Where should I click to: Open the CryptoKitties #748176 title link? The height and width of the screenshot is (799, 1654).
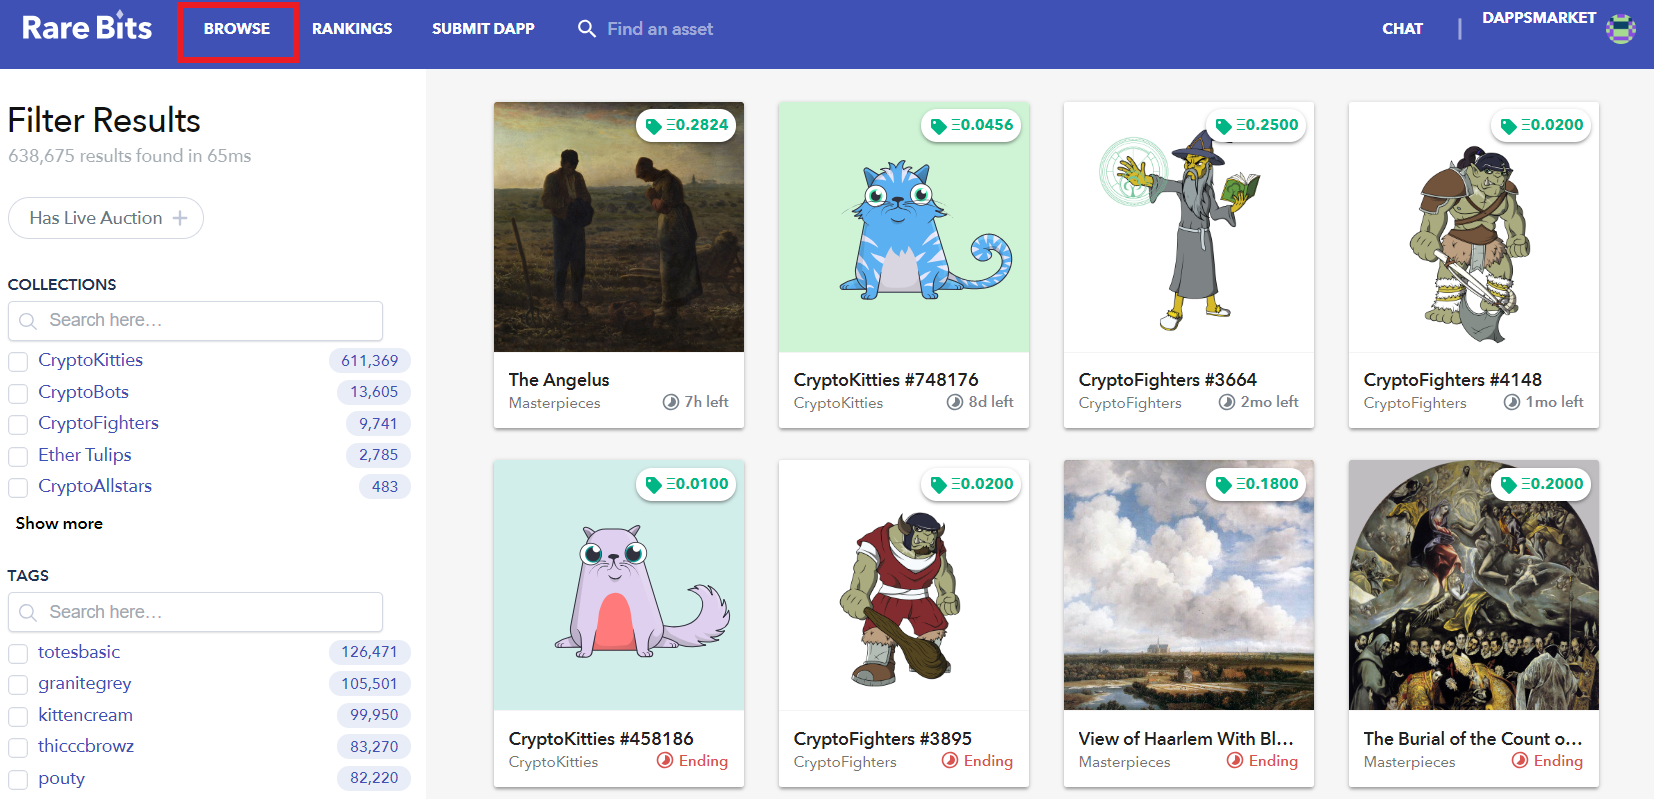tap(886, 380)
